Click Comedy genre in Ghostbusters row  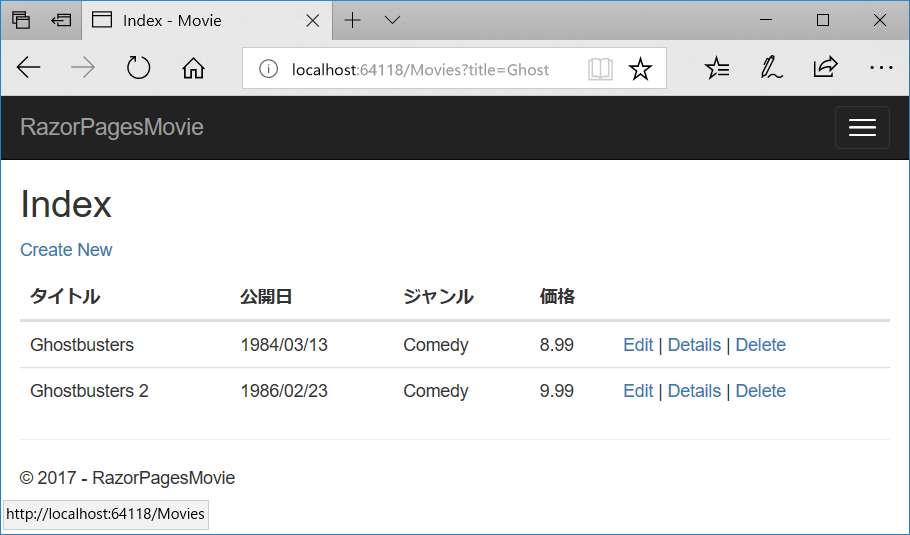coord(436,345)
